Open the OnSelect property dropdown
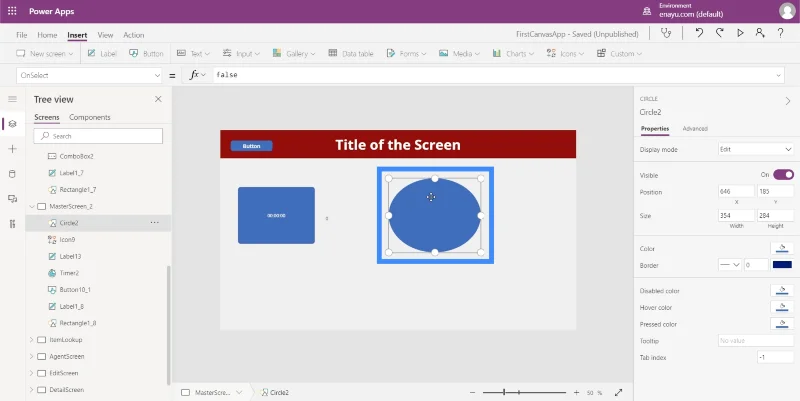The width and height of the screenshot is (800, 401). pyautogui.click(x=89, y=76)
